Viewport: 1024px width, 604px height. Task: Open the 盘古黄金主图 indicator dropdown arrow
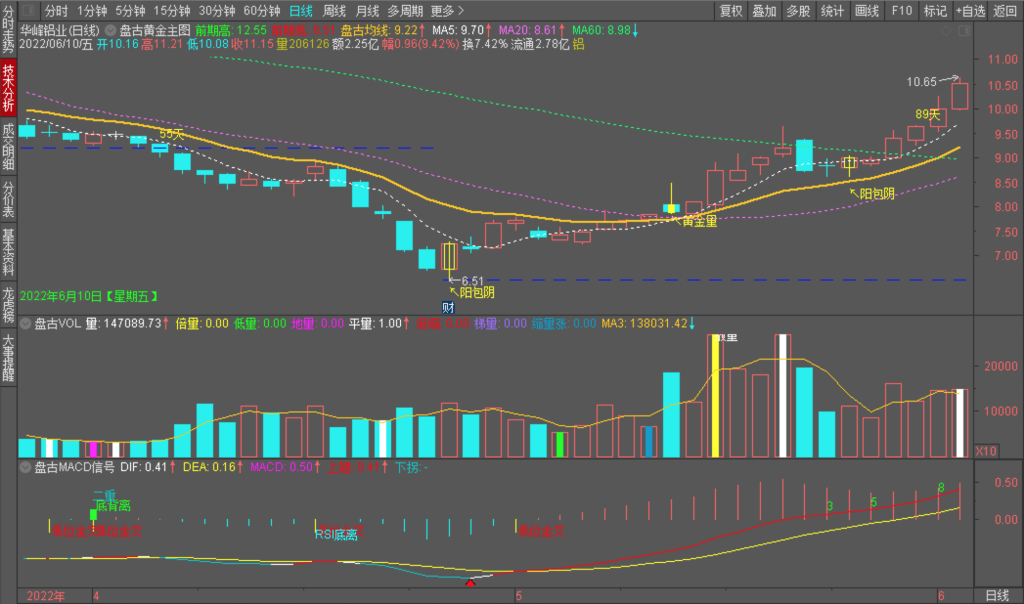pos(109,30)
